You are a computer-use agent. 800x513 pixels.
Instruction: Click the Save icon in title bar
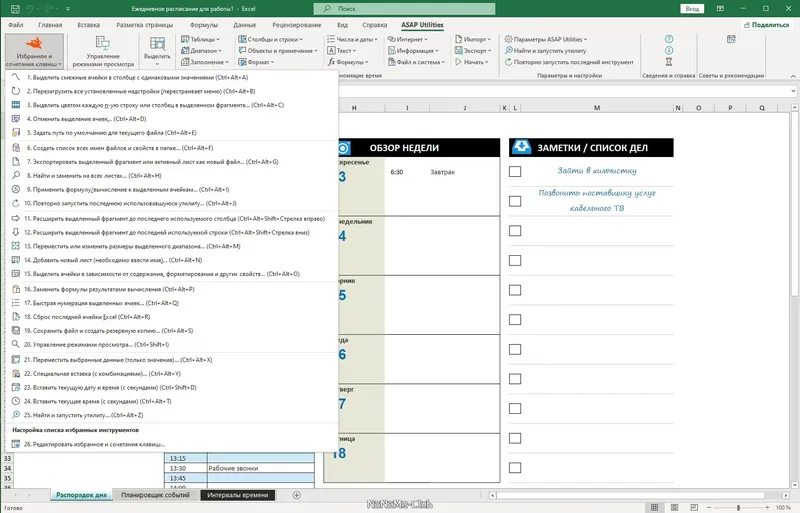pyautogui.click(x=15, y=9)
